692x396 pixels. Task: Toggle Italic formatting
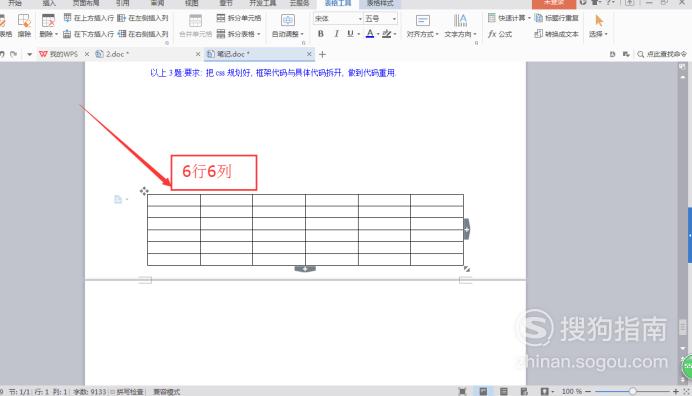[336, 34]
